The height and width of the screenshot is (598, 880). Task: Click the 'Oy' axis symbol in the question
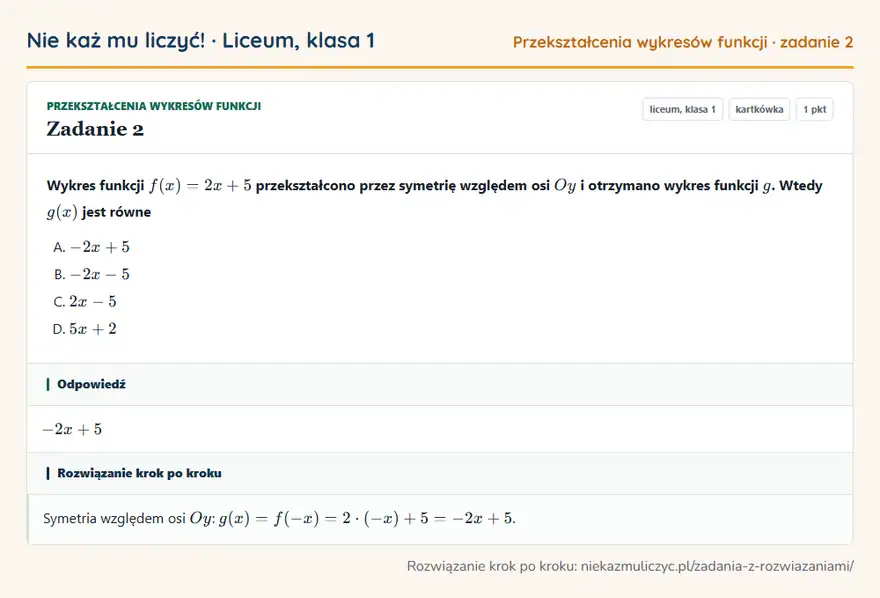tap(565, 186)
